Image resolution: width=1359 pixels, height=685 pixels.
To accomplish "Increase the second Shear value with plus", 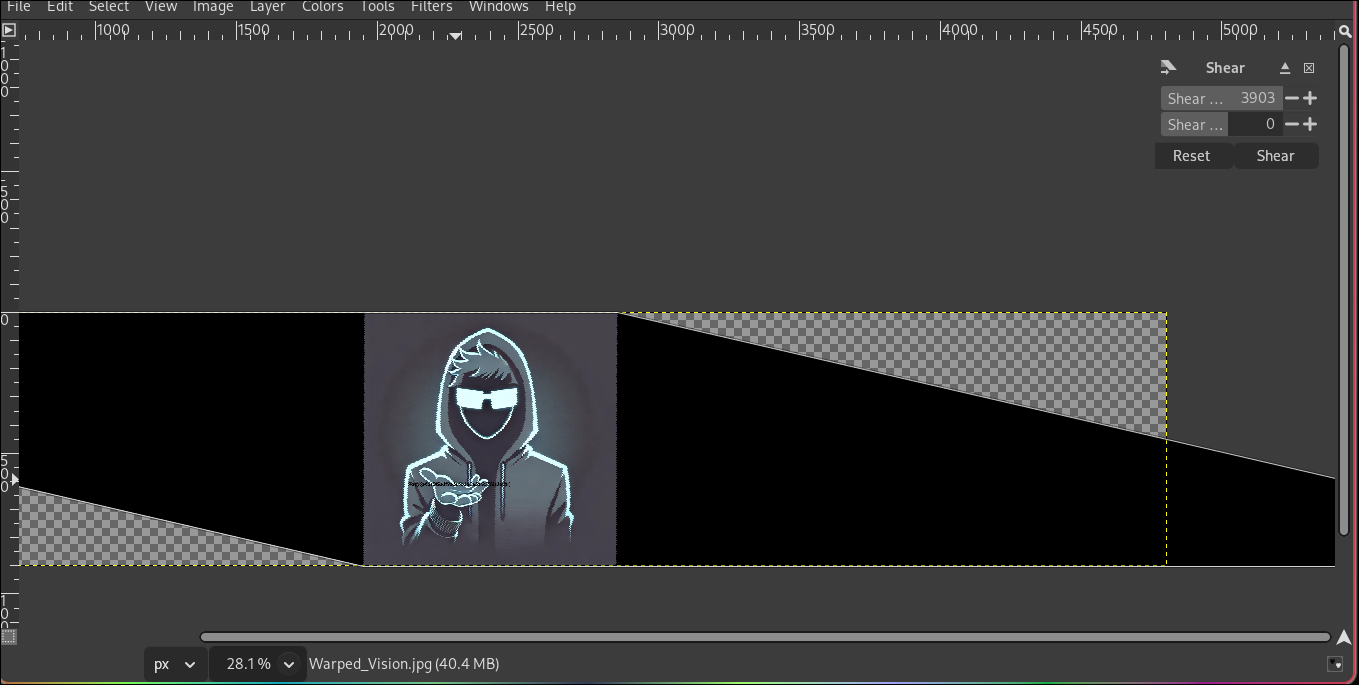I will (x=1310, y=124).
